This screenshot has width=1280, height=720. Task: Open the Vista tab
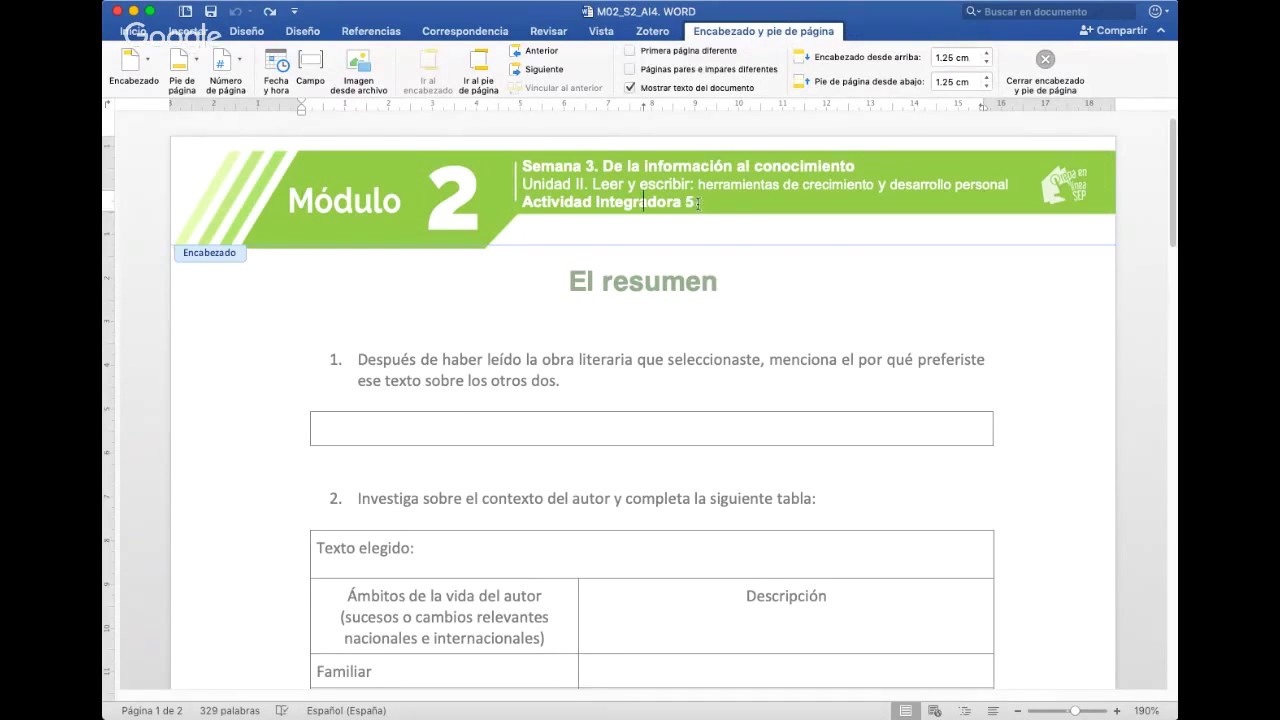[601, 31]
